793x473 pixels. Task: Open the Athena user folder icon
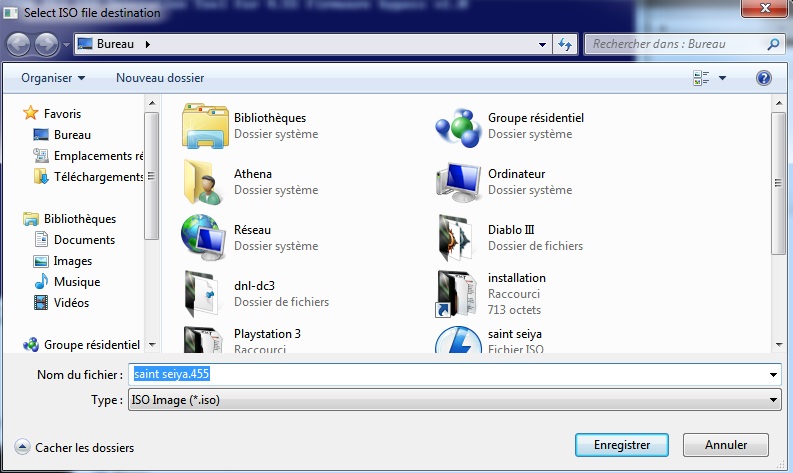pos(205,181)
